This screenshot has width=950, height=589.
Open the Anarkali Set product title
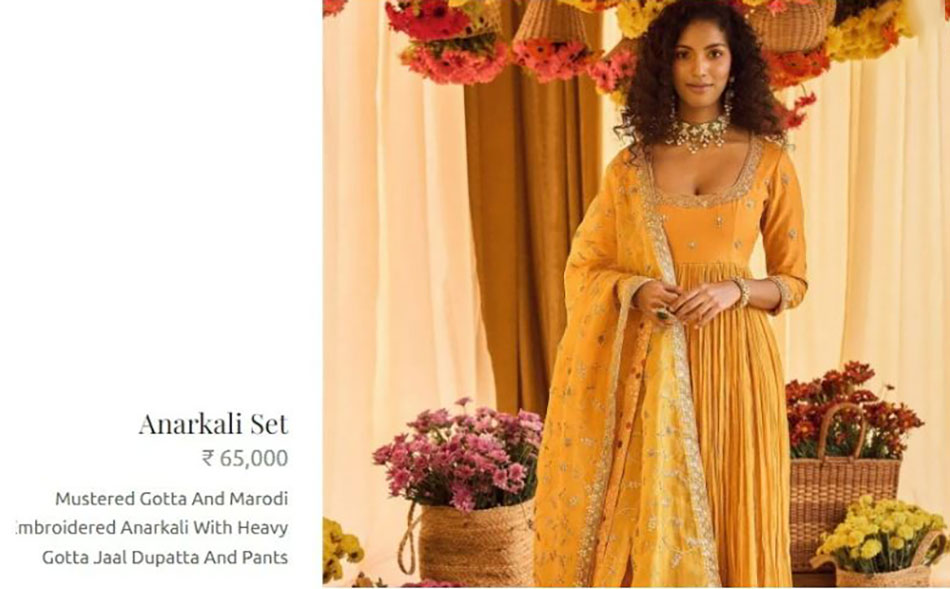coord(213,424)
